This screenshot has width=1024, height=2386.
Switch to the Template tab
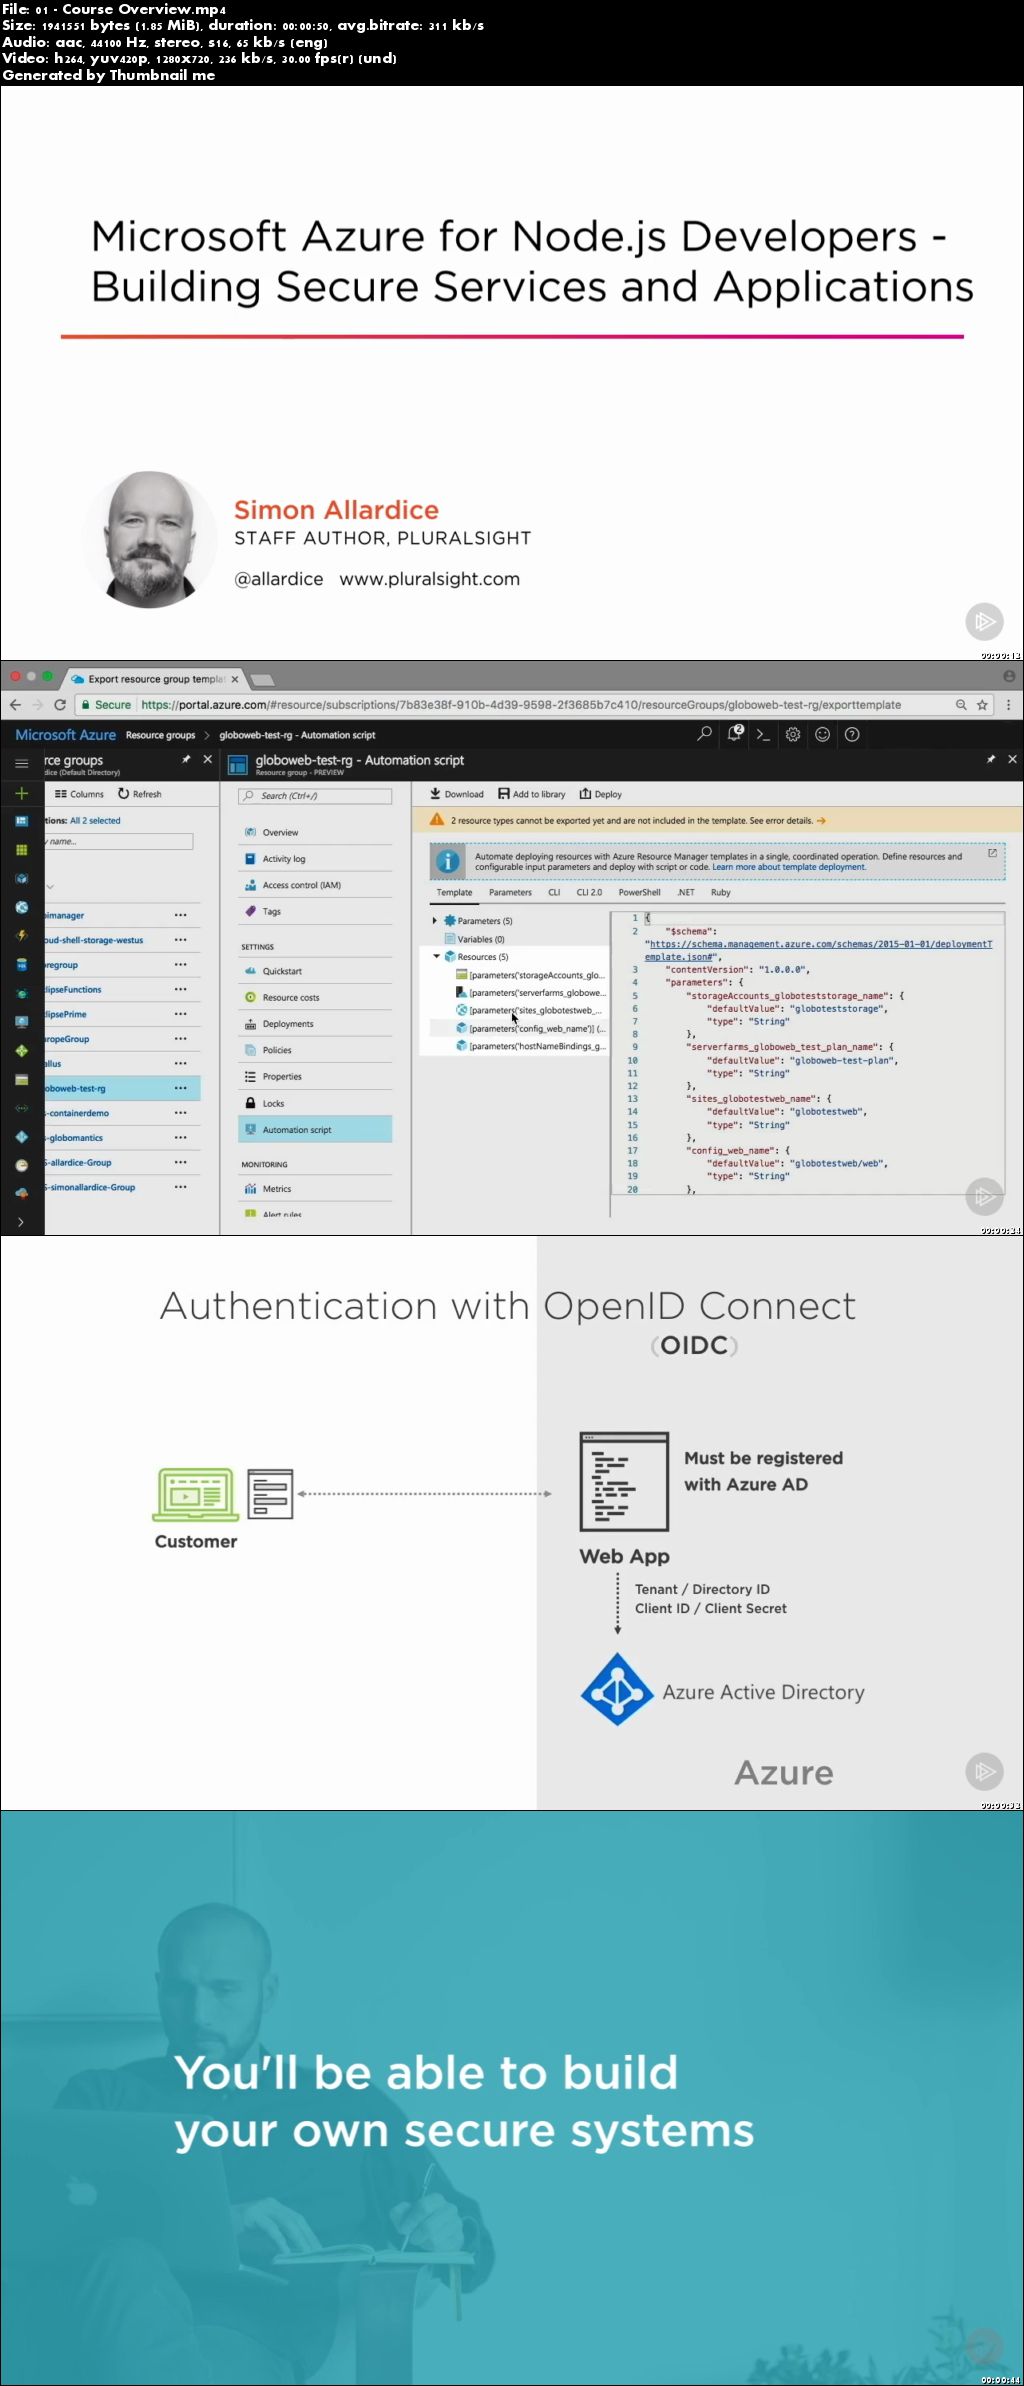(x=454, y=892)
